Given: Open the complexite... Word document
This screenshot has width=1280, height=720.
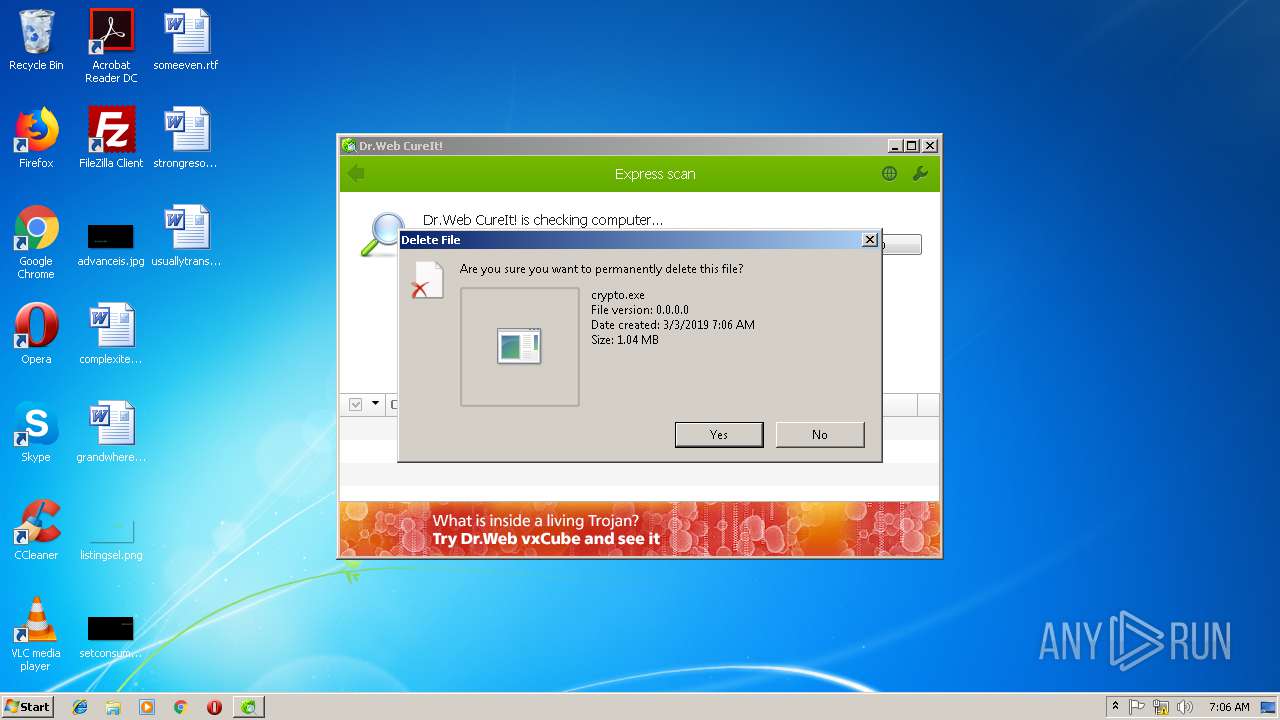Looking at the screenshot, I should [111, 334].
